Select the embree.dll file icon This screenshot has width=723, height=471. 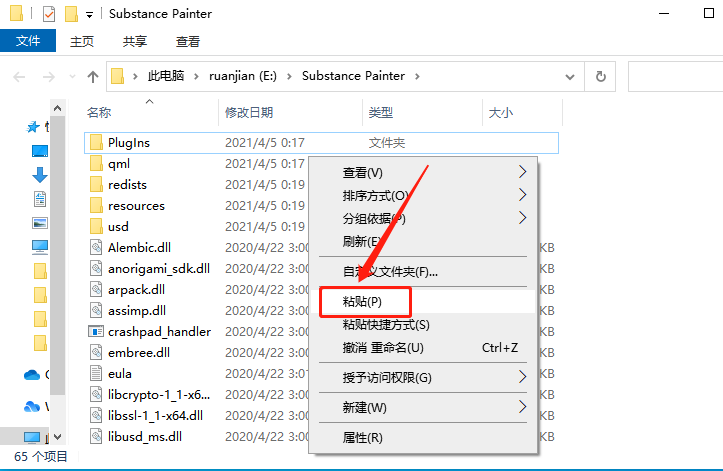tap(96, 352)
